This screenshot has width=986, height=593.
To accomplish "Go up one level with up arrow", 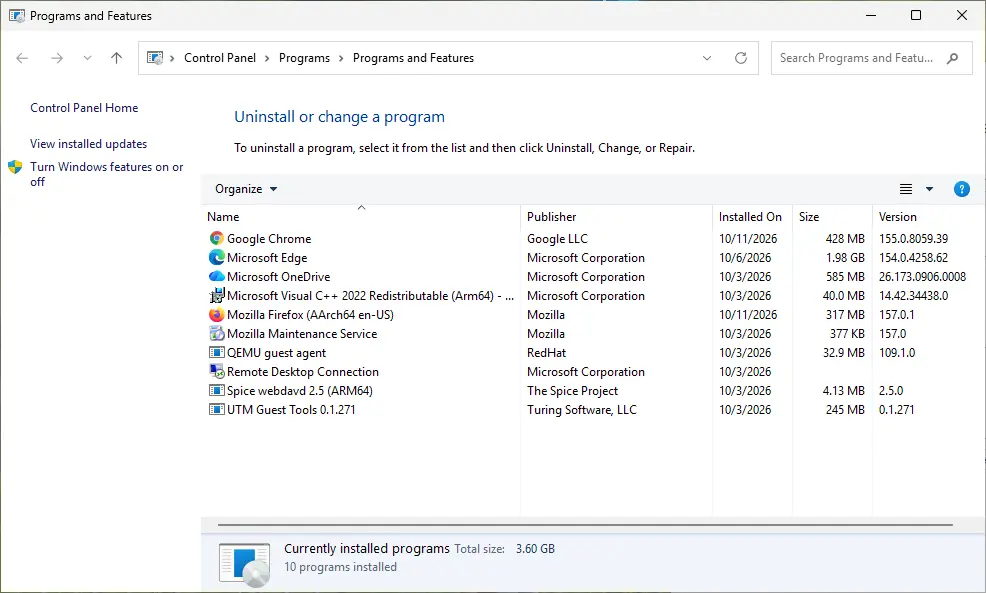I will tap(116, 58).
